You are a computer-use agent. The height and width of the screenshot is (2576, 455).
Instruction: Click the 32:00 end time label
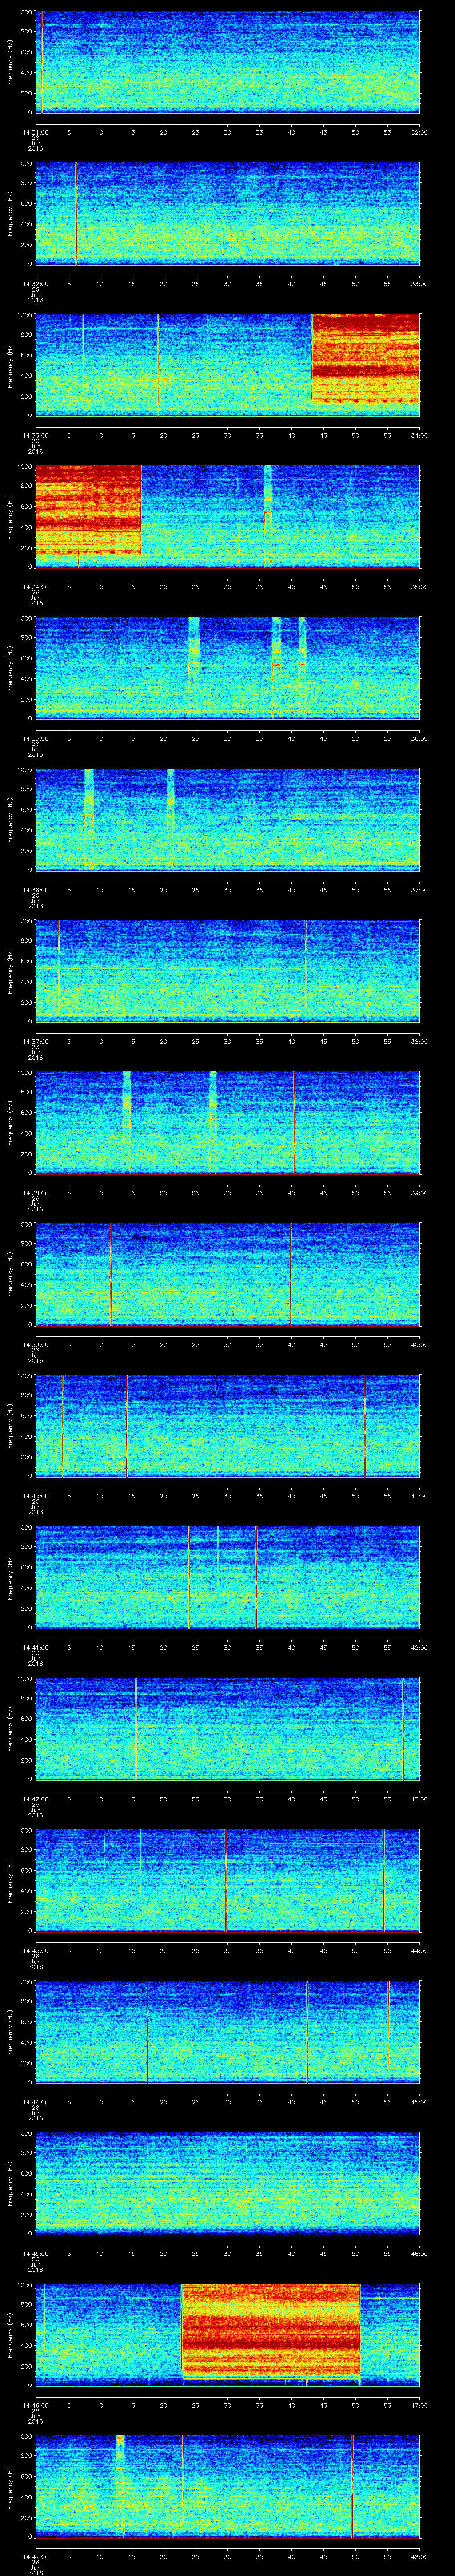(x=419, y=131)
